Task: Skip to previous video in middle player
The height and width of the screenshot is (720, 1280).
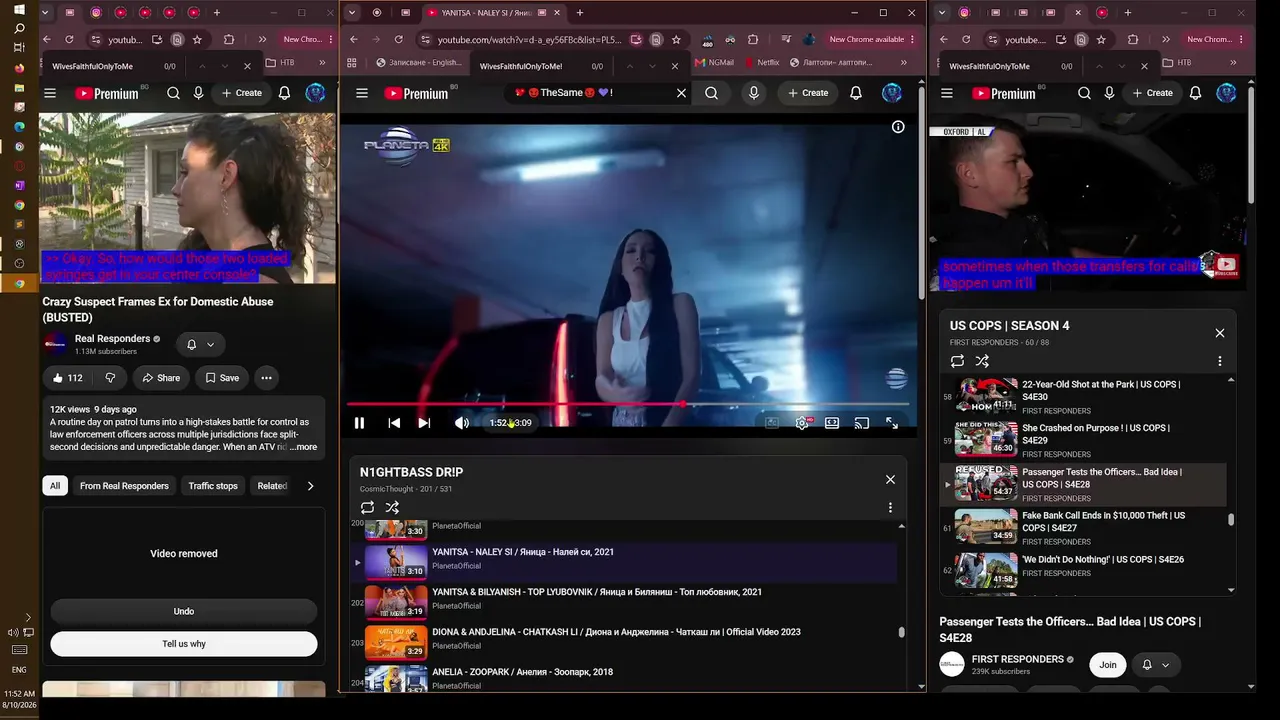Action: click(x=394, y=423)
